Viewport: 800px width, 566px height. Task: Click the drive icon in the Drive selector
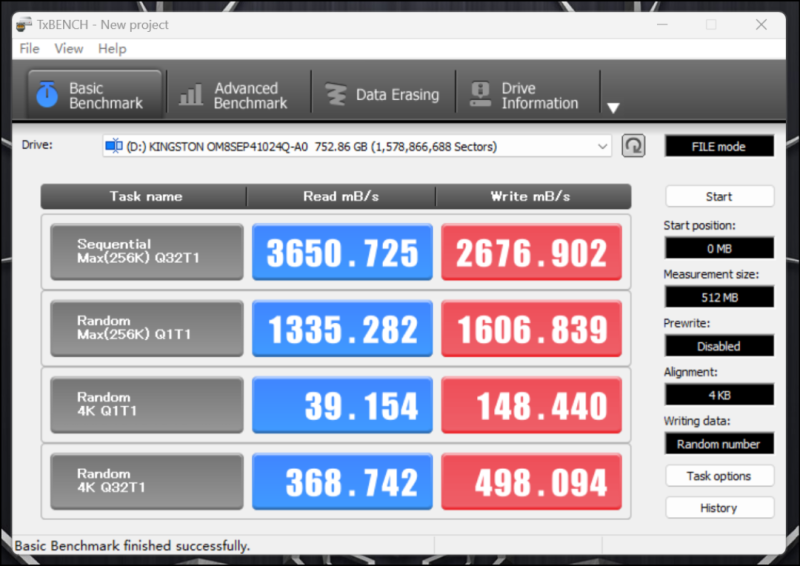click(113, 146)
